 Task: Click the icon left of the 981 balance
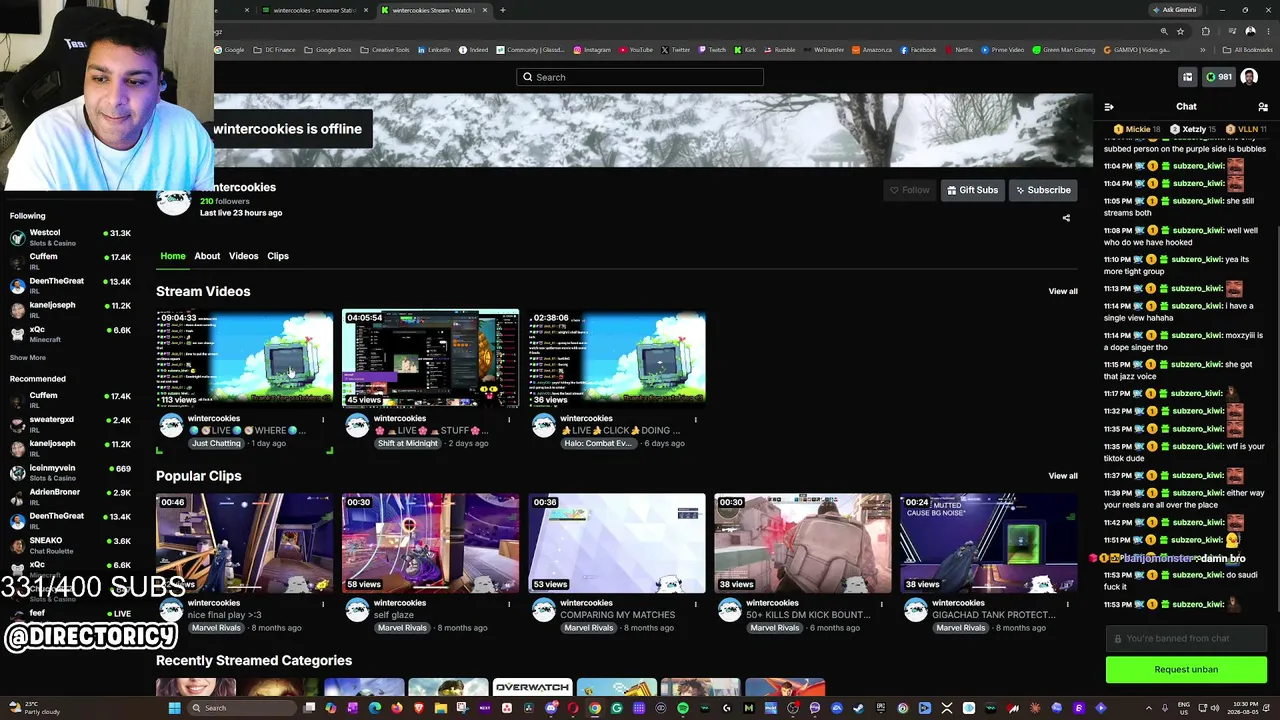pos(1188,77)
